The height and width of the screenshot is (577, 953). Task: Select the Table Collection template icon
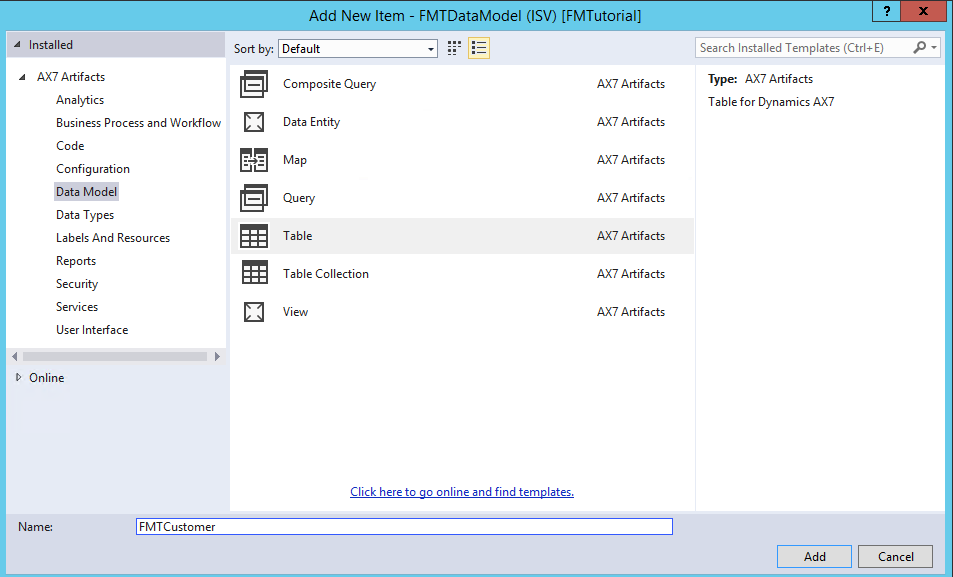click(254, 274)
